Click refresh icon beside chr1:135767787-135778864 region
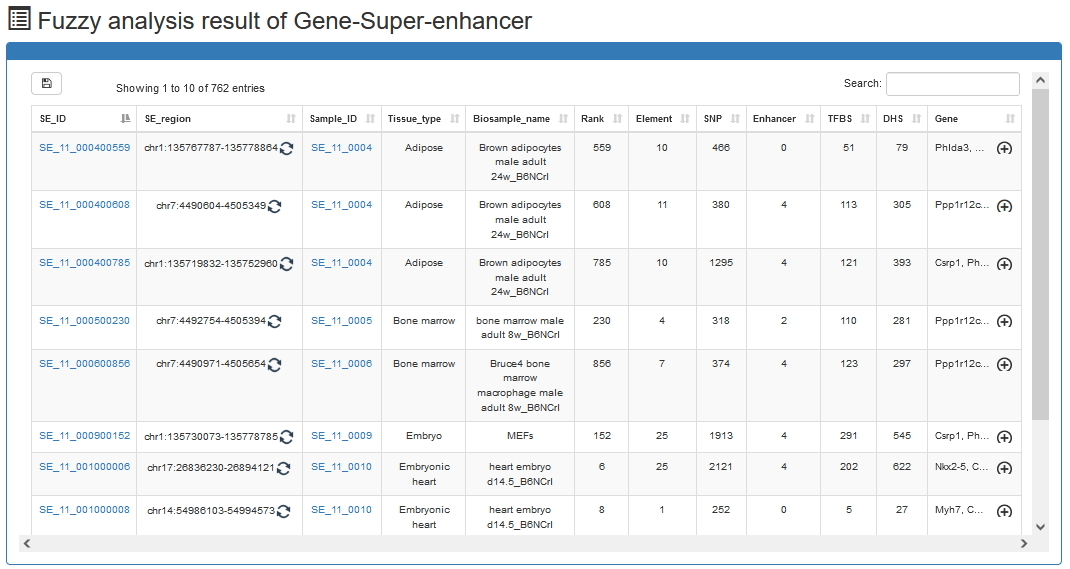Viewport: 1070px width, 569px height. pos(287,148)
